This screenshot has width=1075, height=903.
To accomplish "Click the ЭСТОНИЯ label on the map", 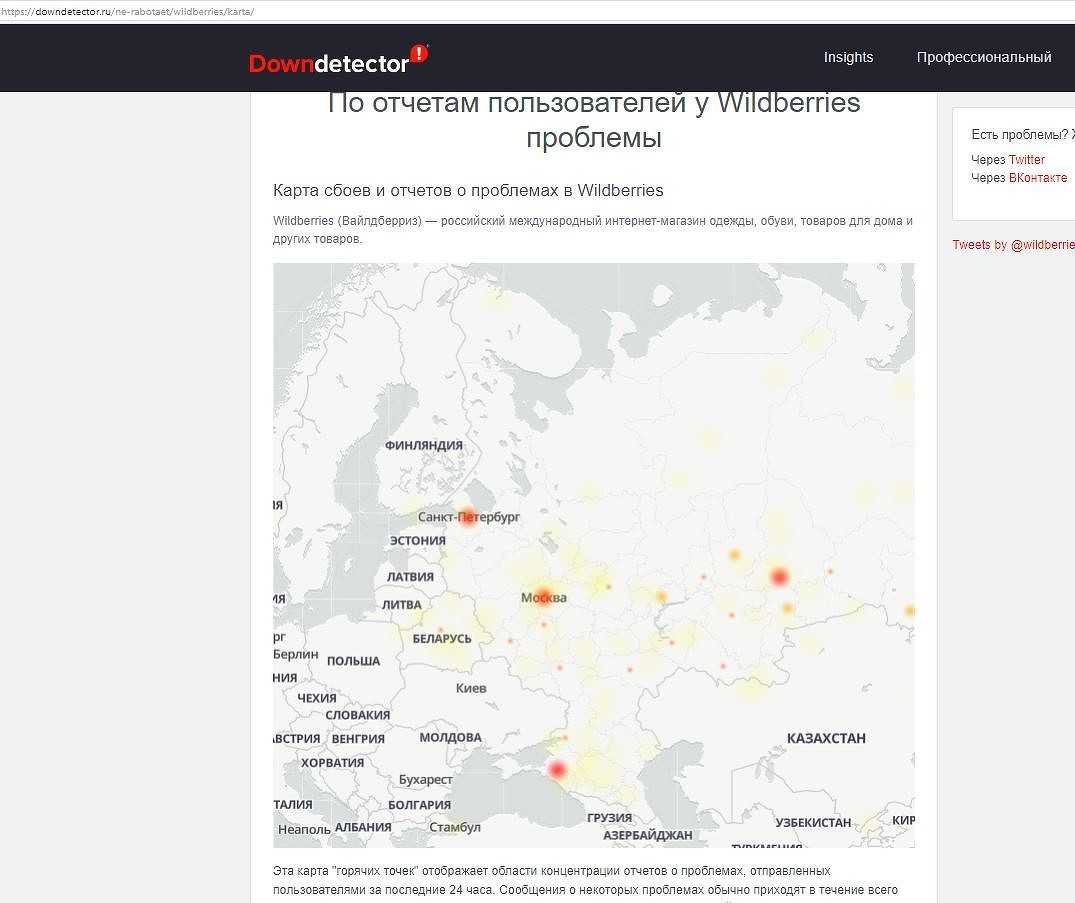I will (x=418, y=540).
